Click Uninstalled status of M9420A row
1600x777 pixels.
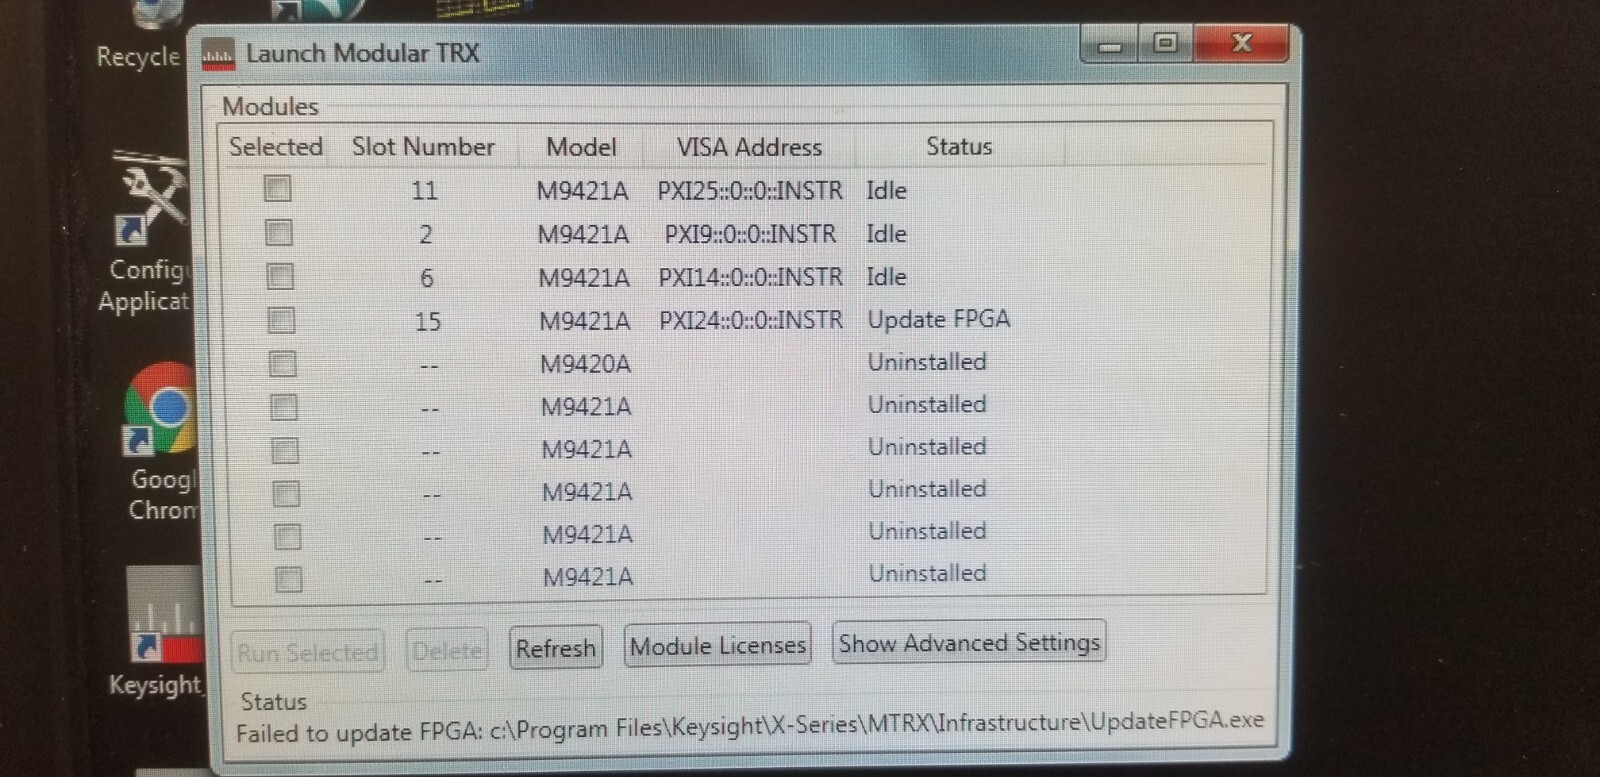tap(927, 362)
